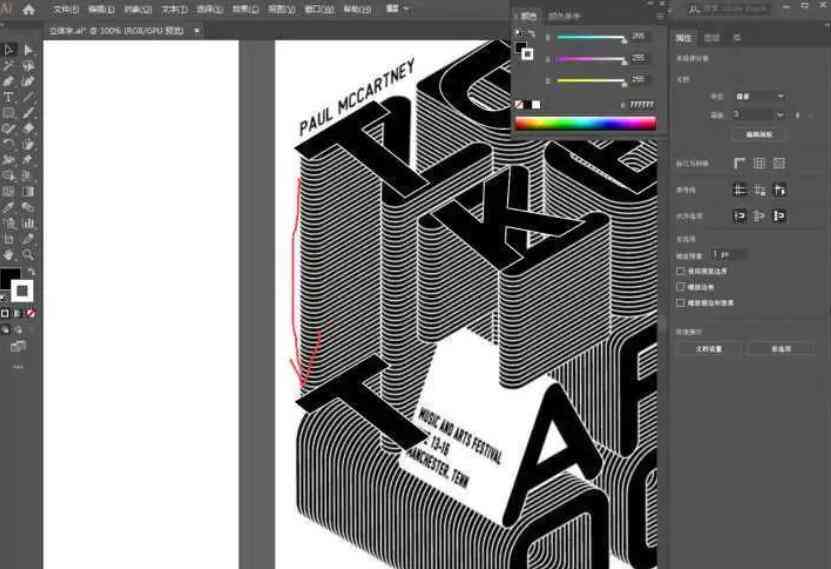Click the 编辑画板 button

pyautogui.click(x=758, y=135)
